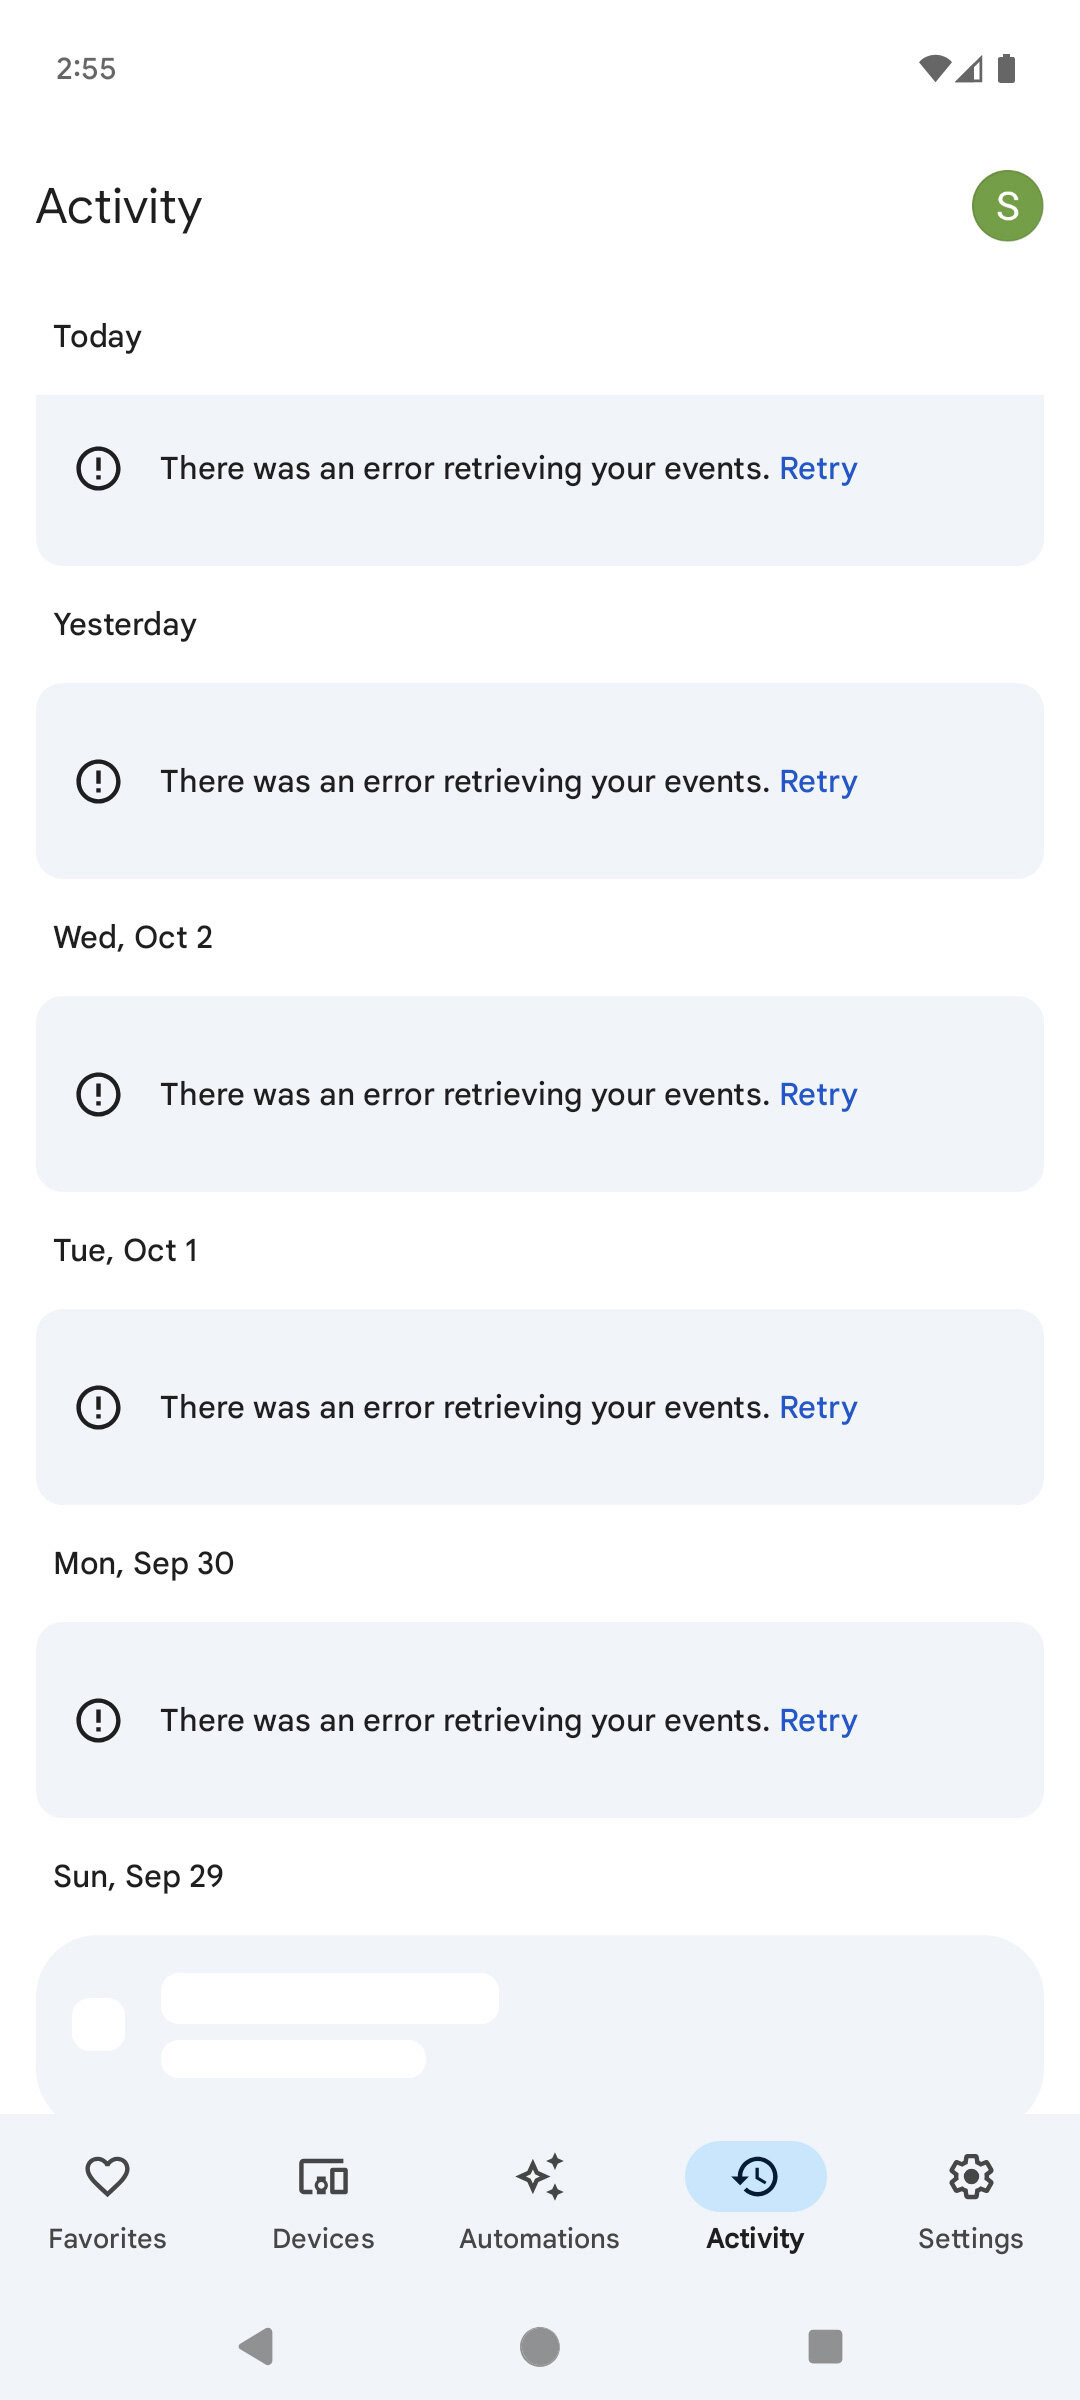The width and height of the screenshot is (1080, 2400).
Task: Open the Favorites heart icon tab
Action: point(107,2178)
